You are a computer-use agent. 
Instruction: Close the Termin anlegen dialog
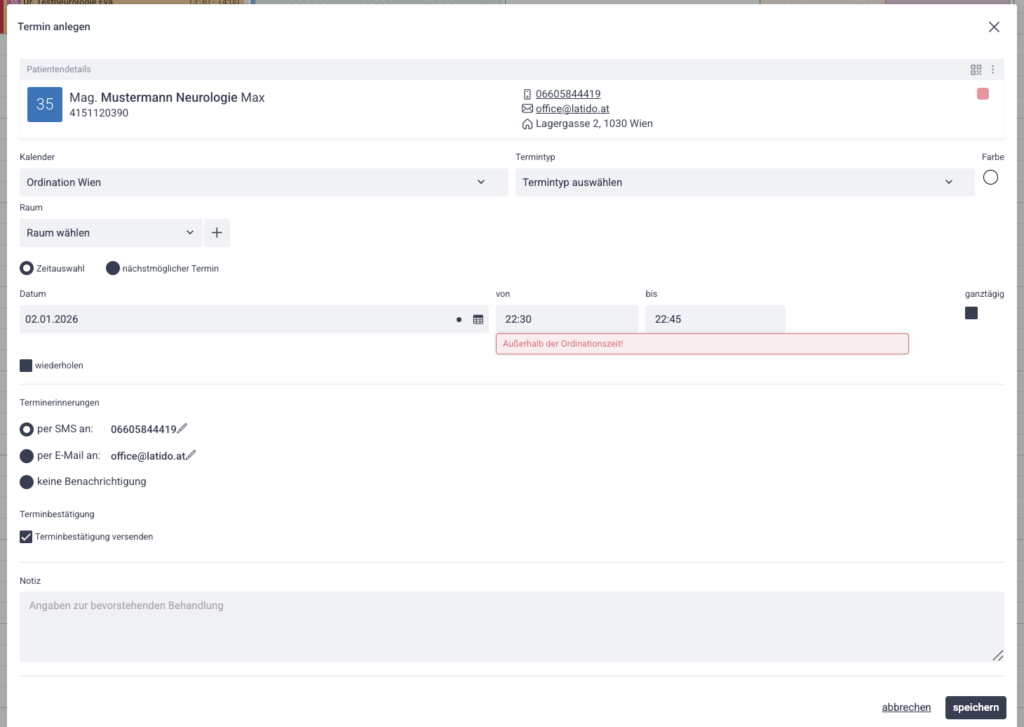pyautogui.click(x=993, y=27)
